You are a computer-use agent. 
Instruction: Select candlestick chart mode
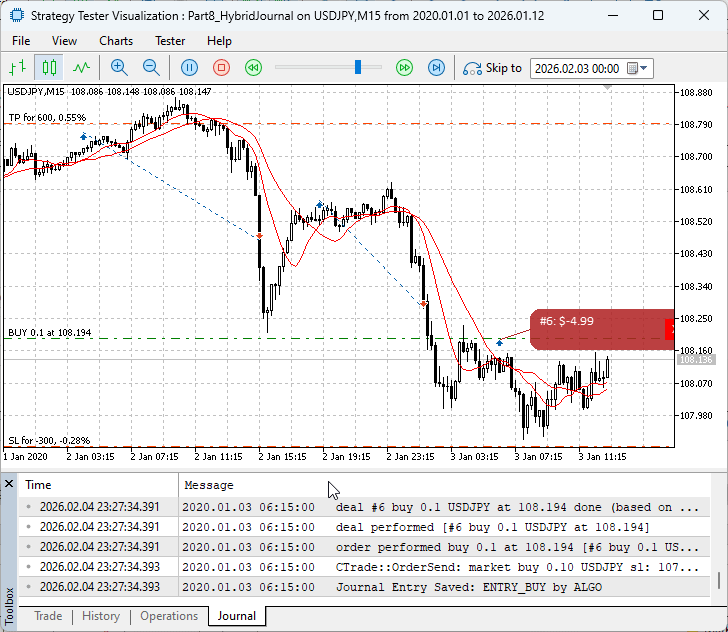pos(49,68)
